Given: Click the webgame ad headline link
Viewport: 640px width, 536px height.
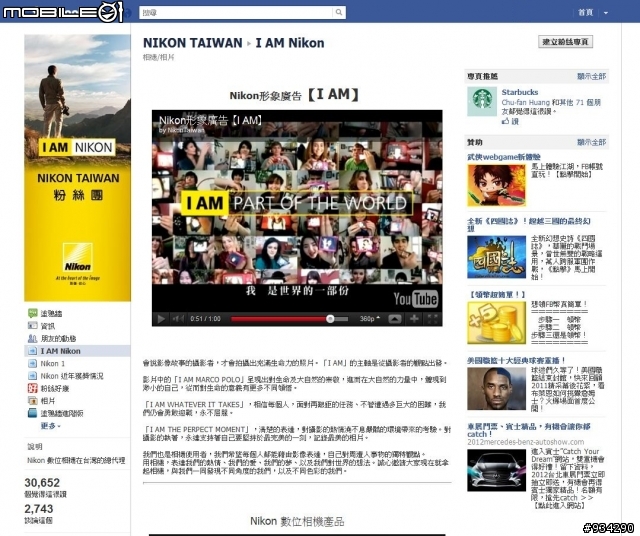Looking at the screenshot, I should pos(504,157).
